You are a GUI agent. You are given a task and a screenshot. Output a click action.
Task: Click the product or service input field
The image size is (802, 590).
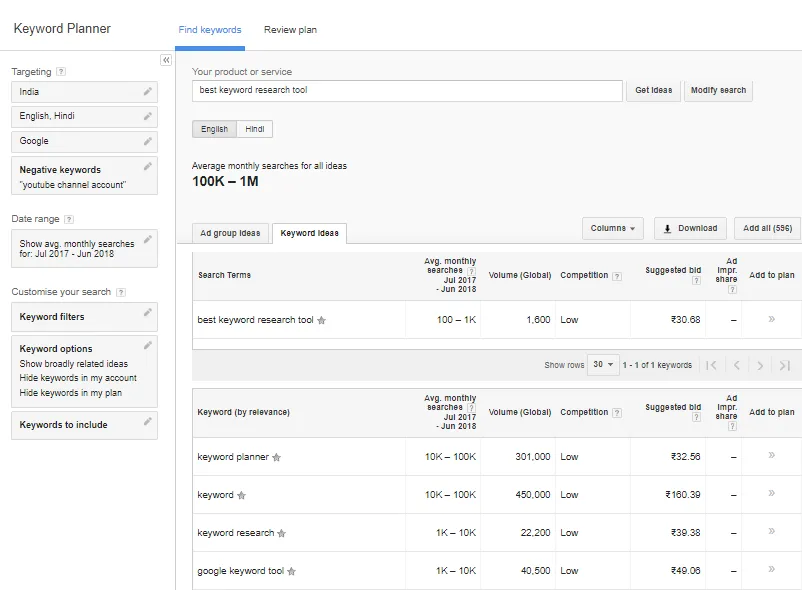(407, 90)
